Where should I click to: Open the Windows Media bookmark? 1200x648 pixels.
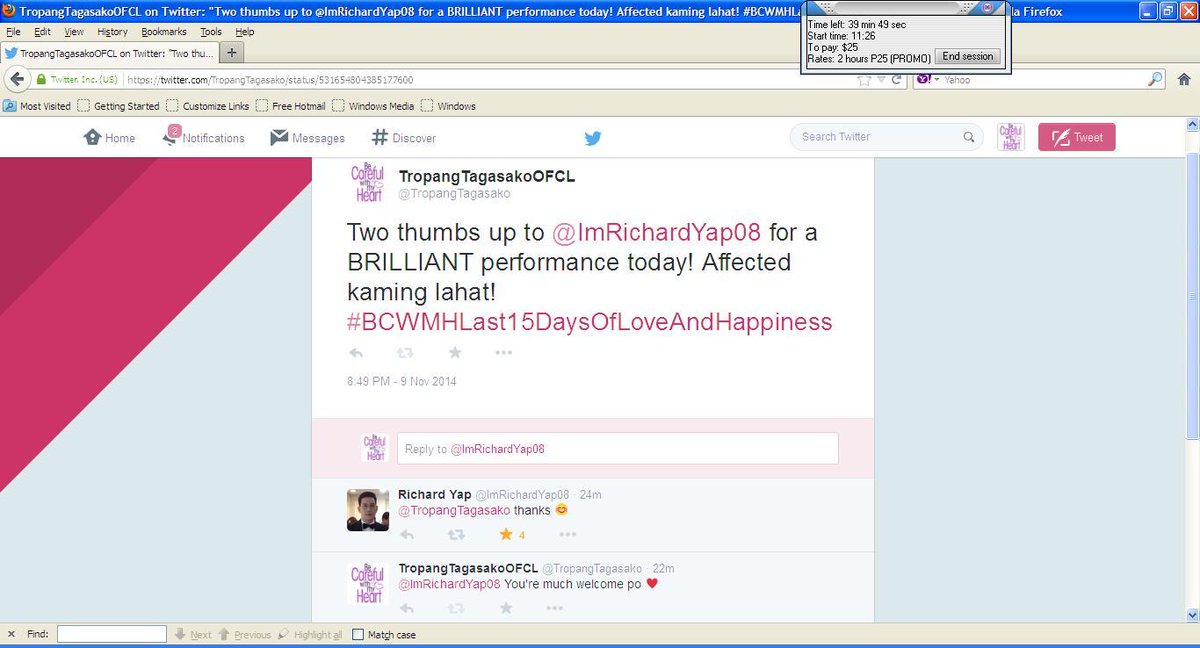[x=375, y=106]
